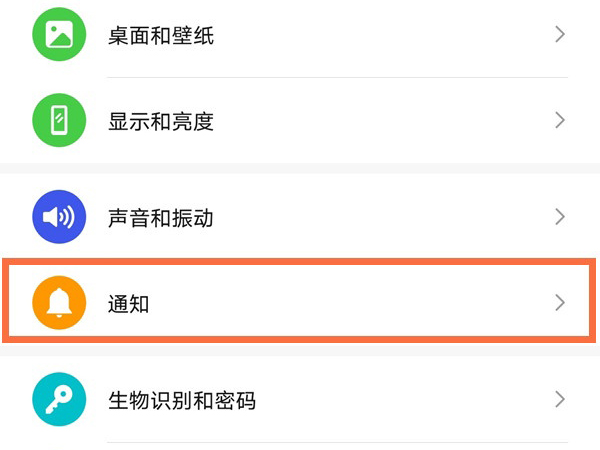Expand the 显示和亮度 row chevron arrow
The height and width of the screenshot is (450, 600).
point(560,121)
